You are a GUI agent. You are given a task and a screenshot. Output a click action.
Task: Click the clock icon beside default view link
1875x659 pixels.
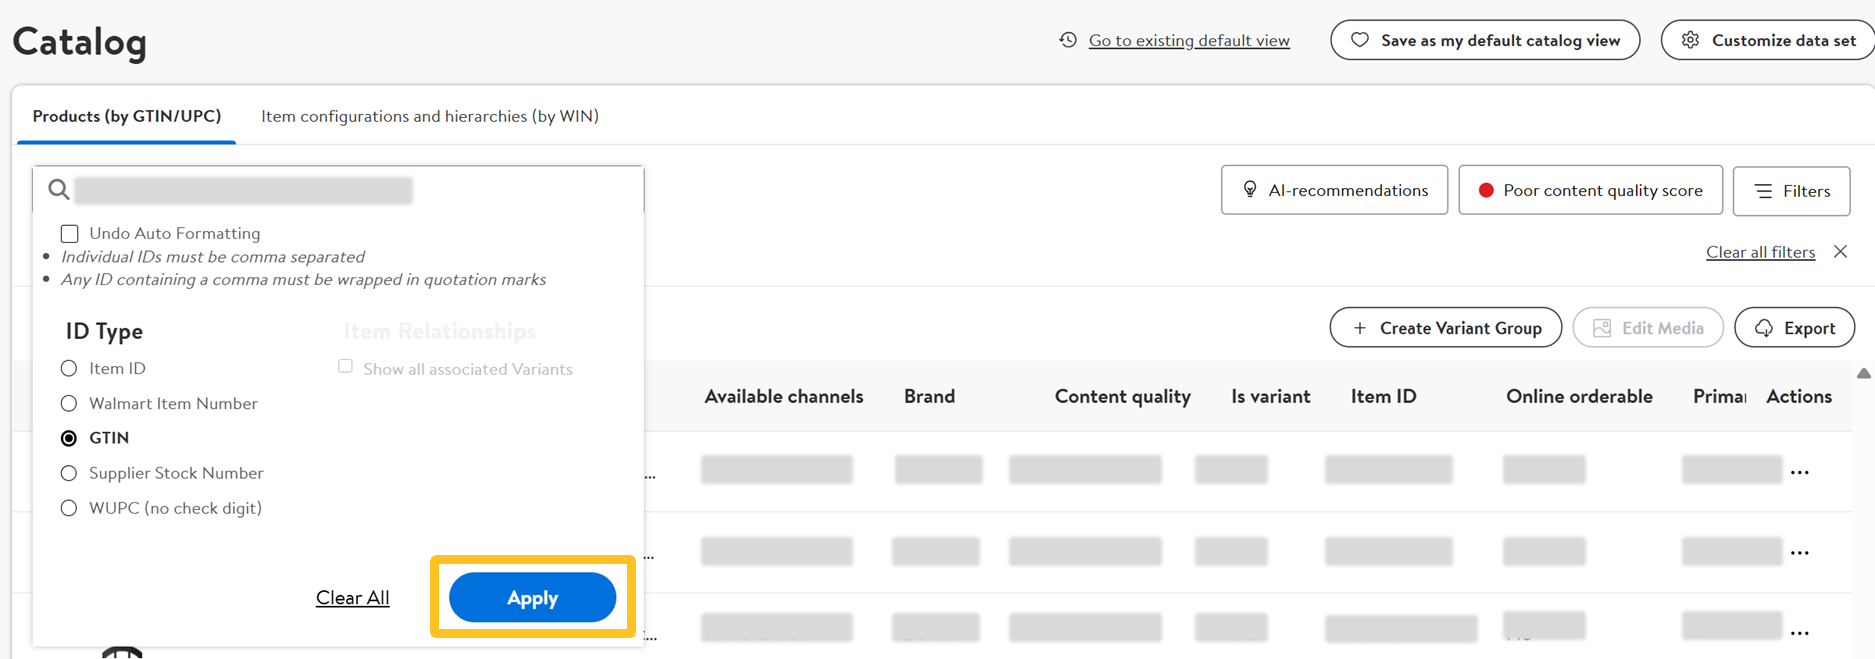(x=1068, y=40)
